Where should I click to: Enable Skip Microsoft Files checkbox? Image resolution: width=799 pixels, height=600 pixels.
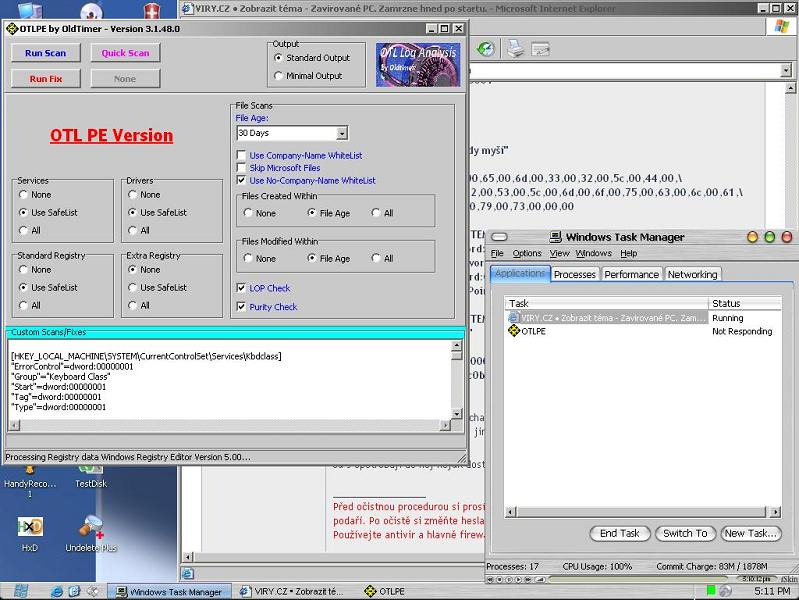pos(242,168)
